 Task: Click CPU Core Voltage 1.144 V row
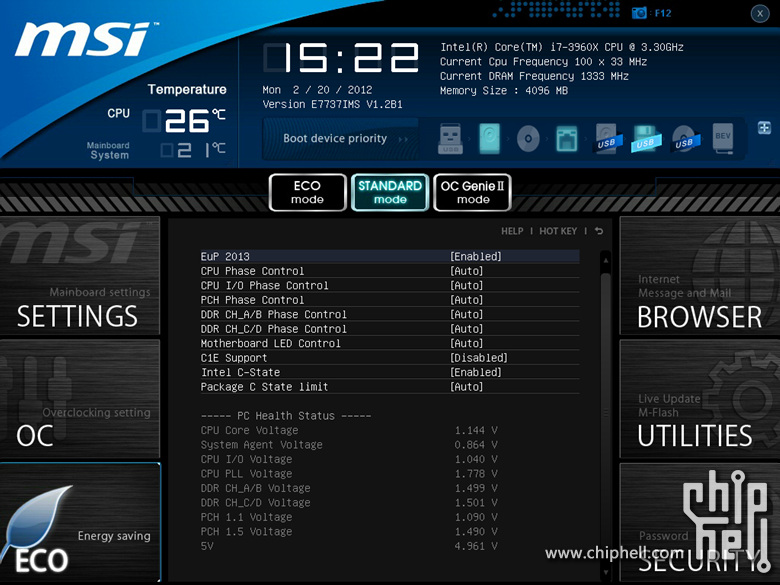[349, 430]
